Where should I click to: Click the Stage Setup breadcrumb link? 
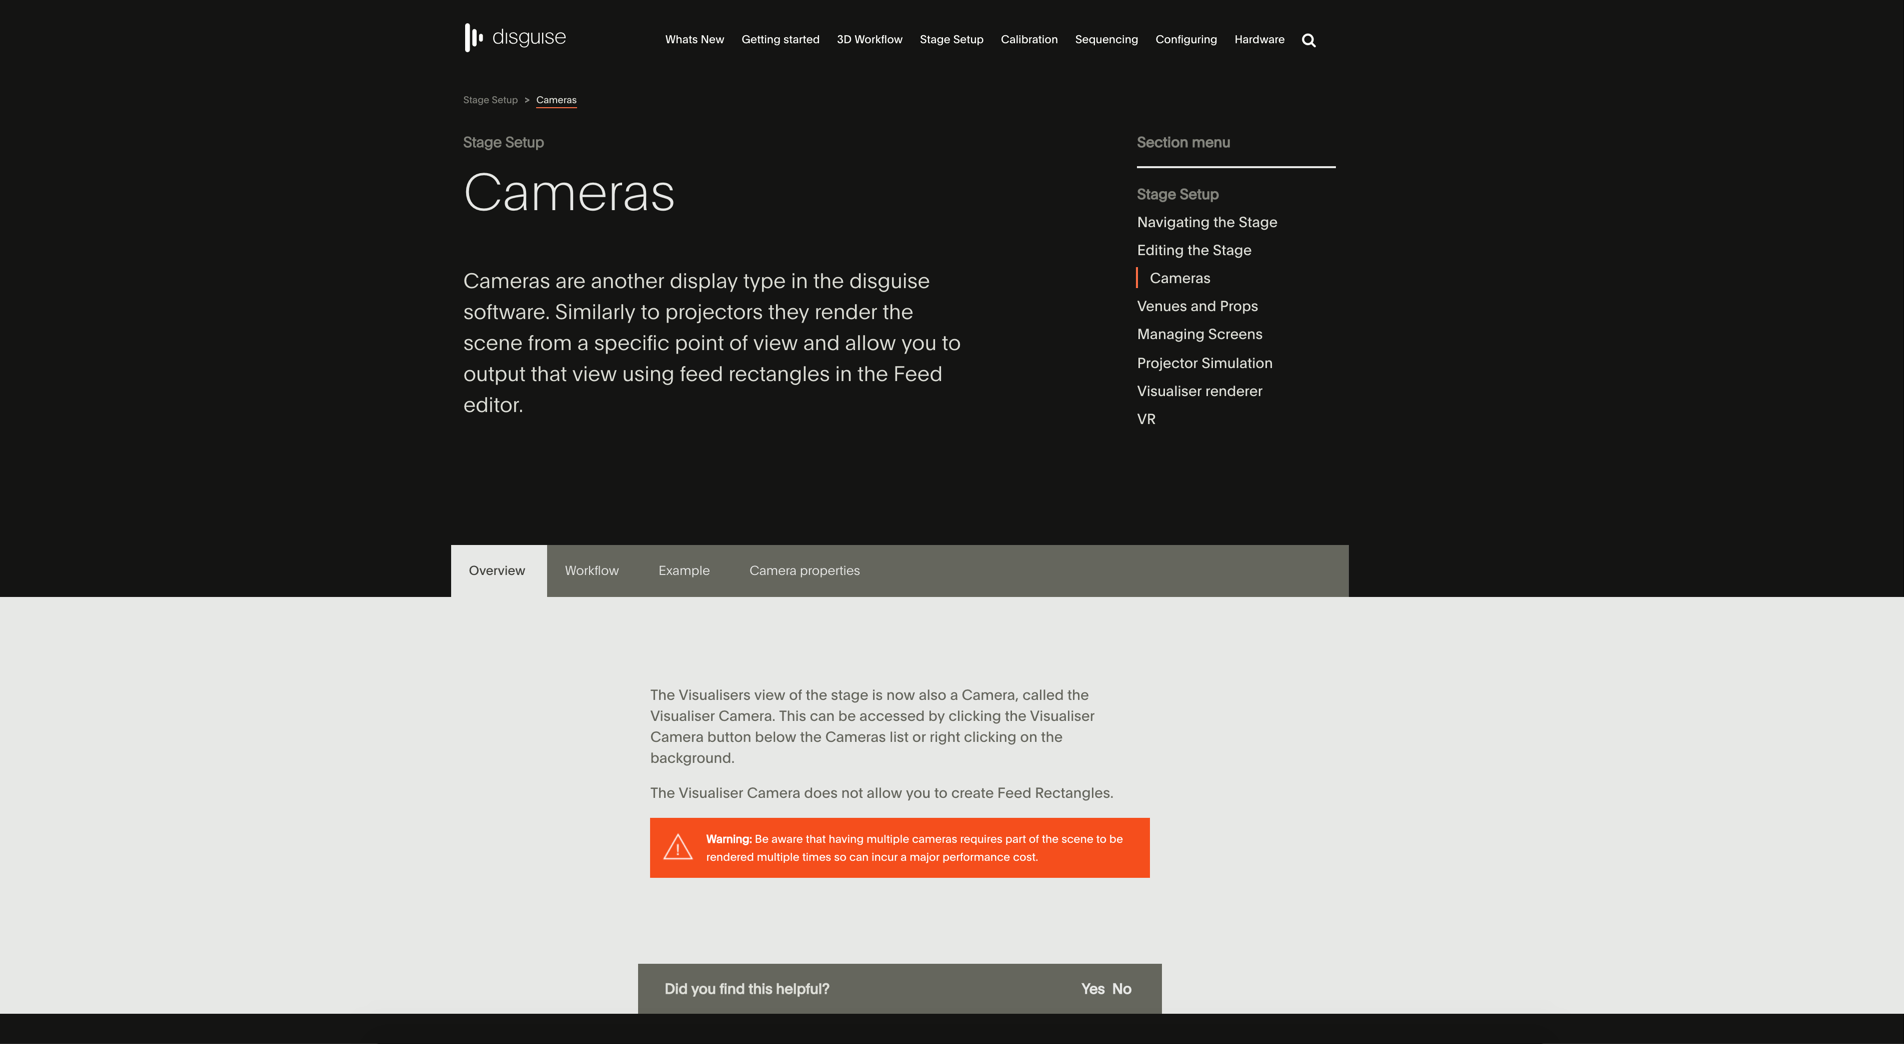[x=490, y=100]
